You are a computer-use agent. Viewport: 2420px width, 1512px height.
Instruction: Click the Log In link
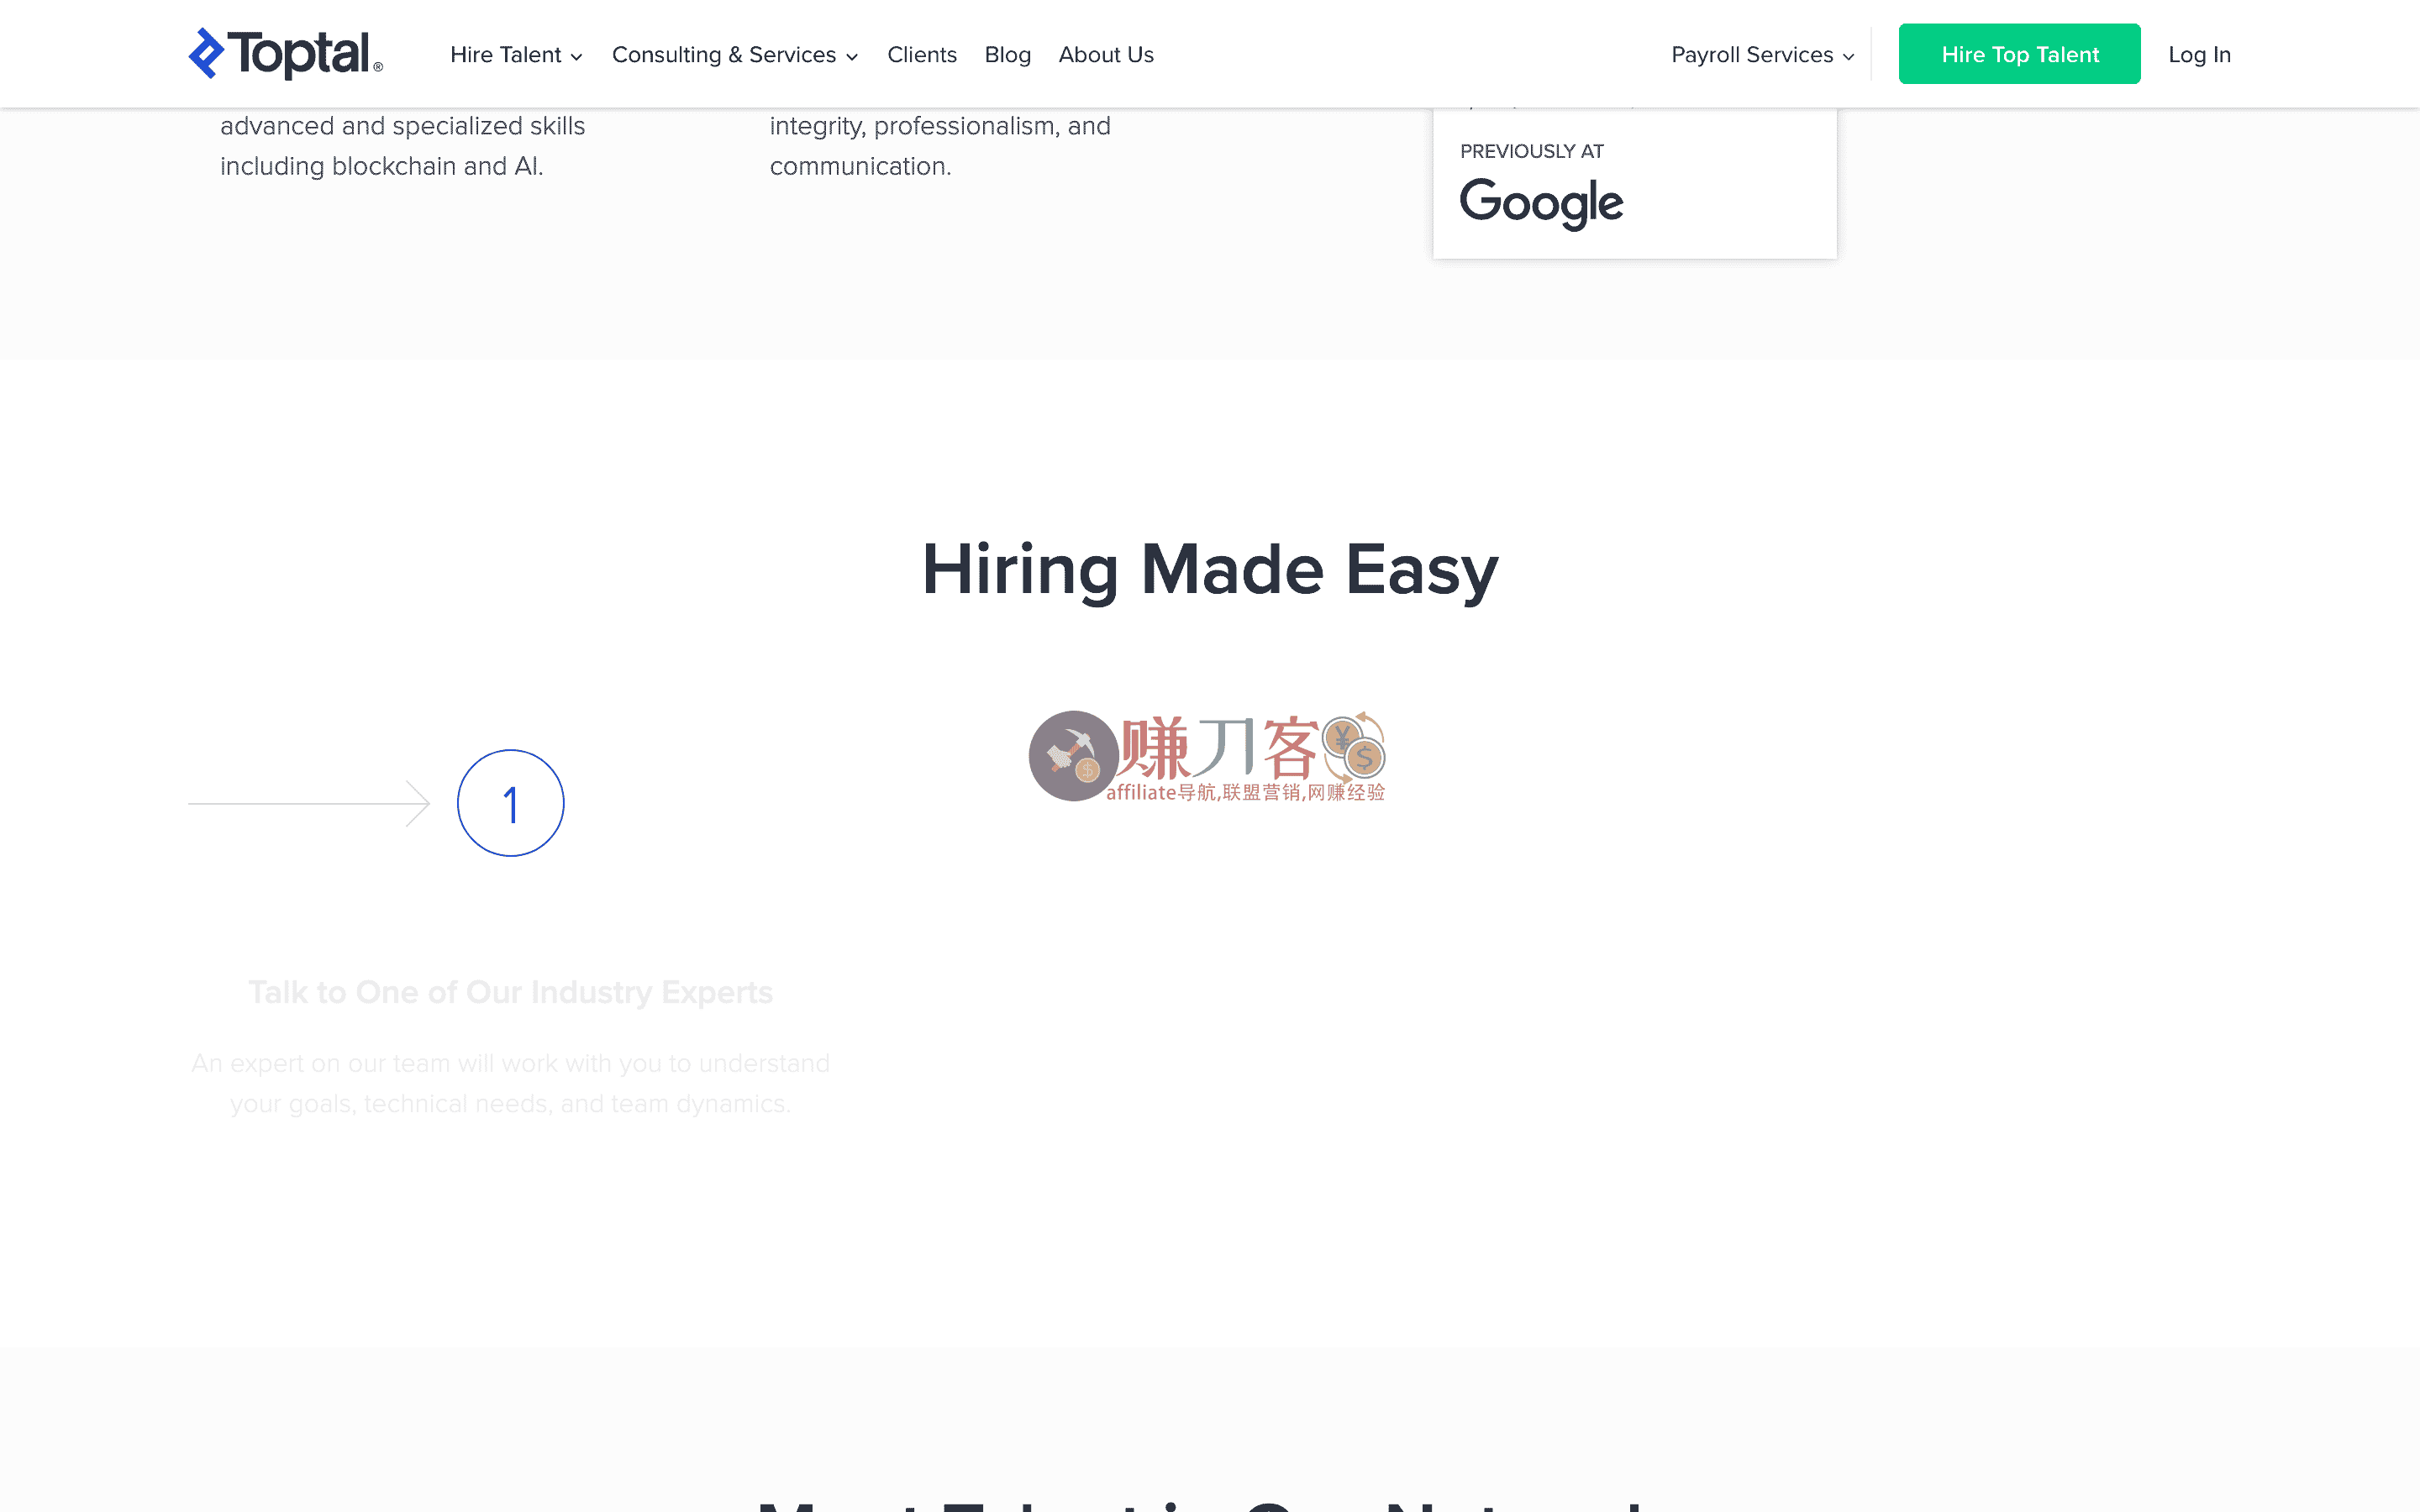(x=2199, y=54)
